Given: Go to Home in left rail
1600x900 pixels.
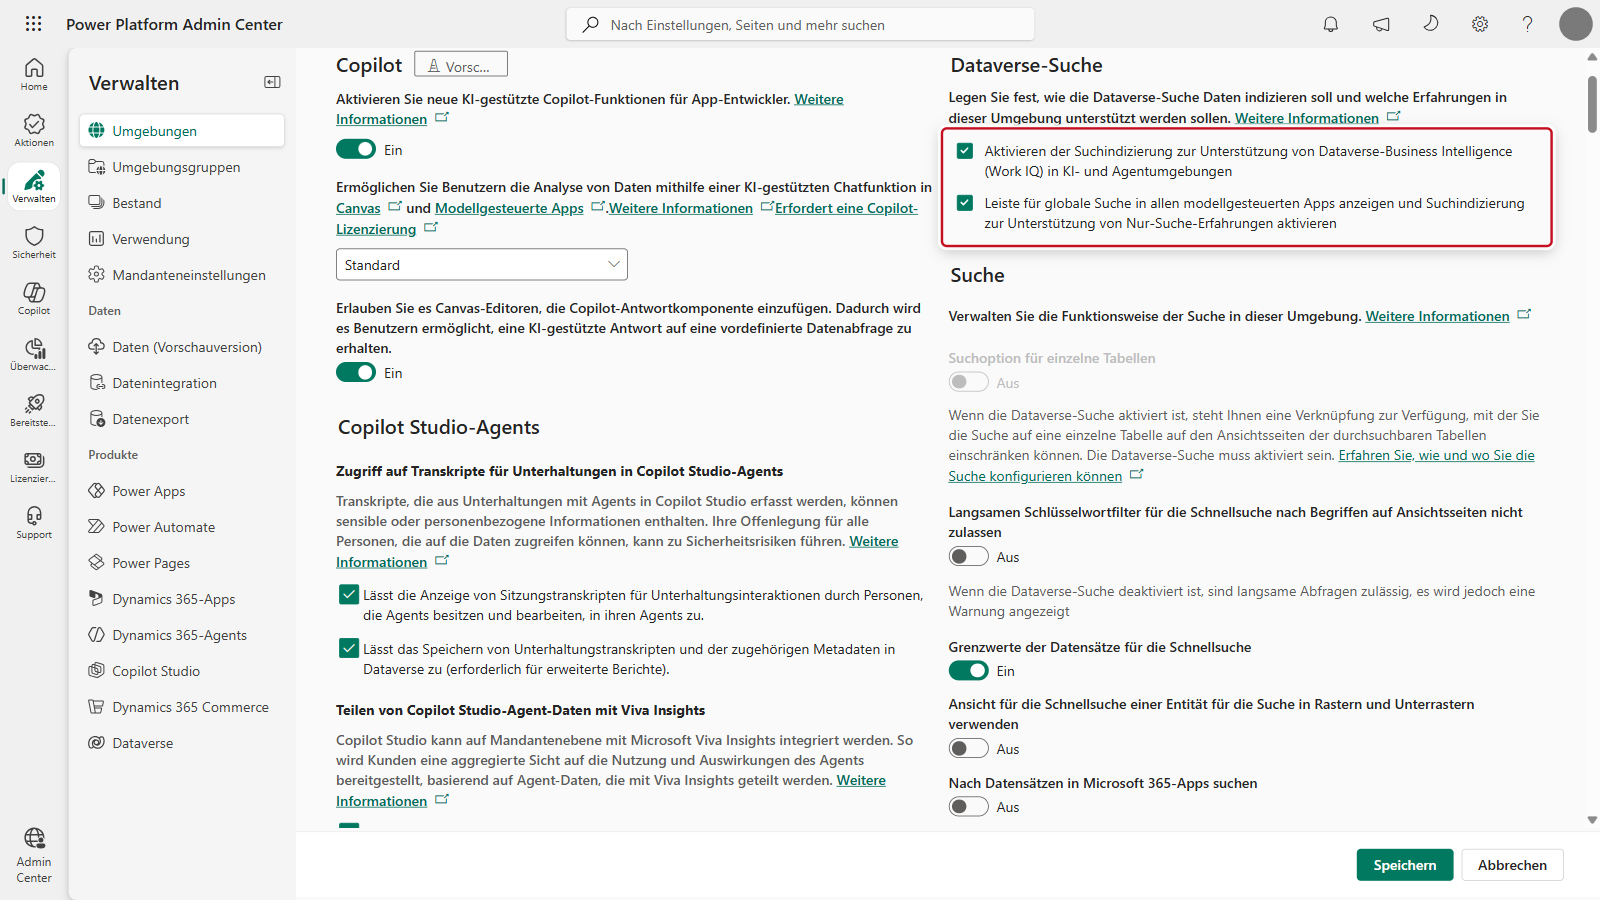Looking at the screenshot, I should (x=34, y=74).
